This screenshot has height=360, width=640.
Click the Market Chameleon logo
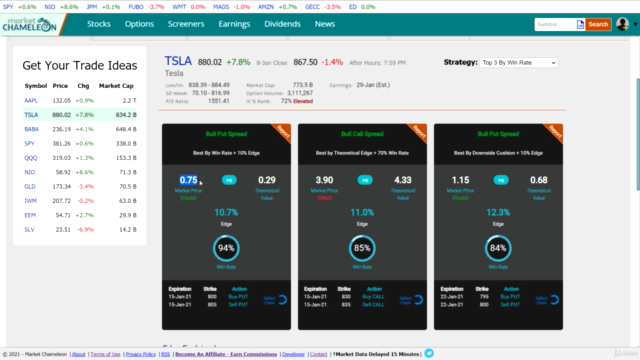coord(29,25)
